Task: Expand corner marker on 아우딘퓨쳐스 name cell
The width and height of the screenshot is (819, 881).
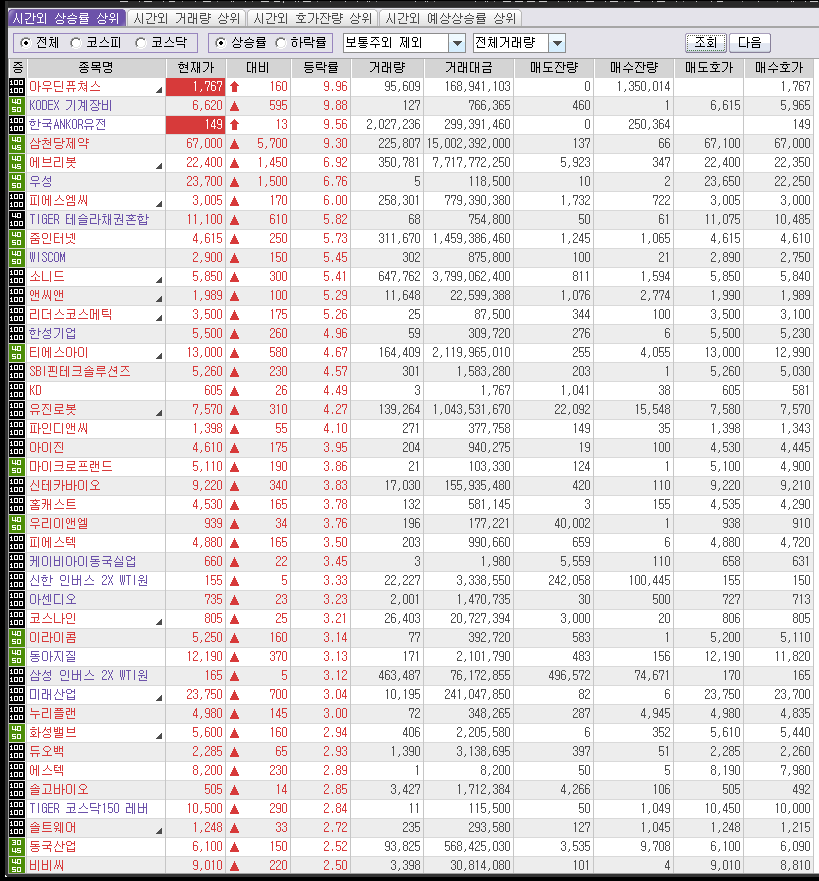Action: (159, 90)
